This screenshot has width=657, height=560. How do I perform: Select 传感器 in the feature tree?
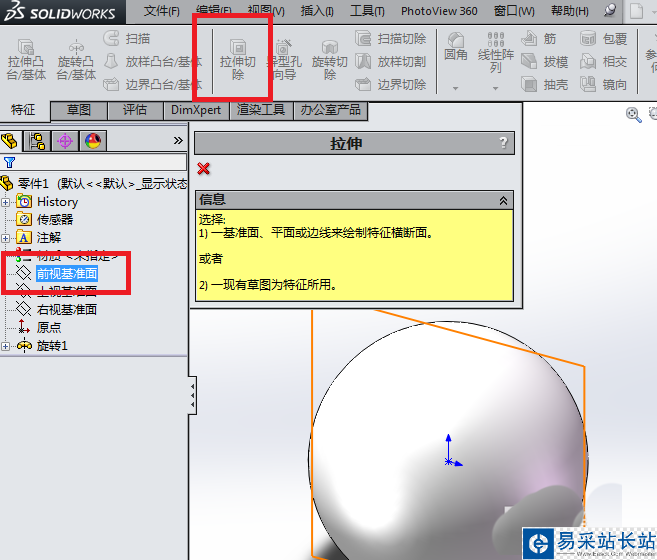click(55, 220)
